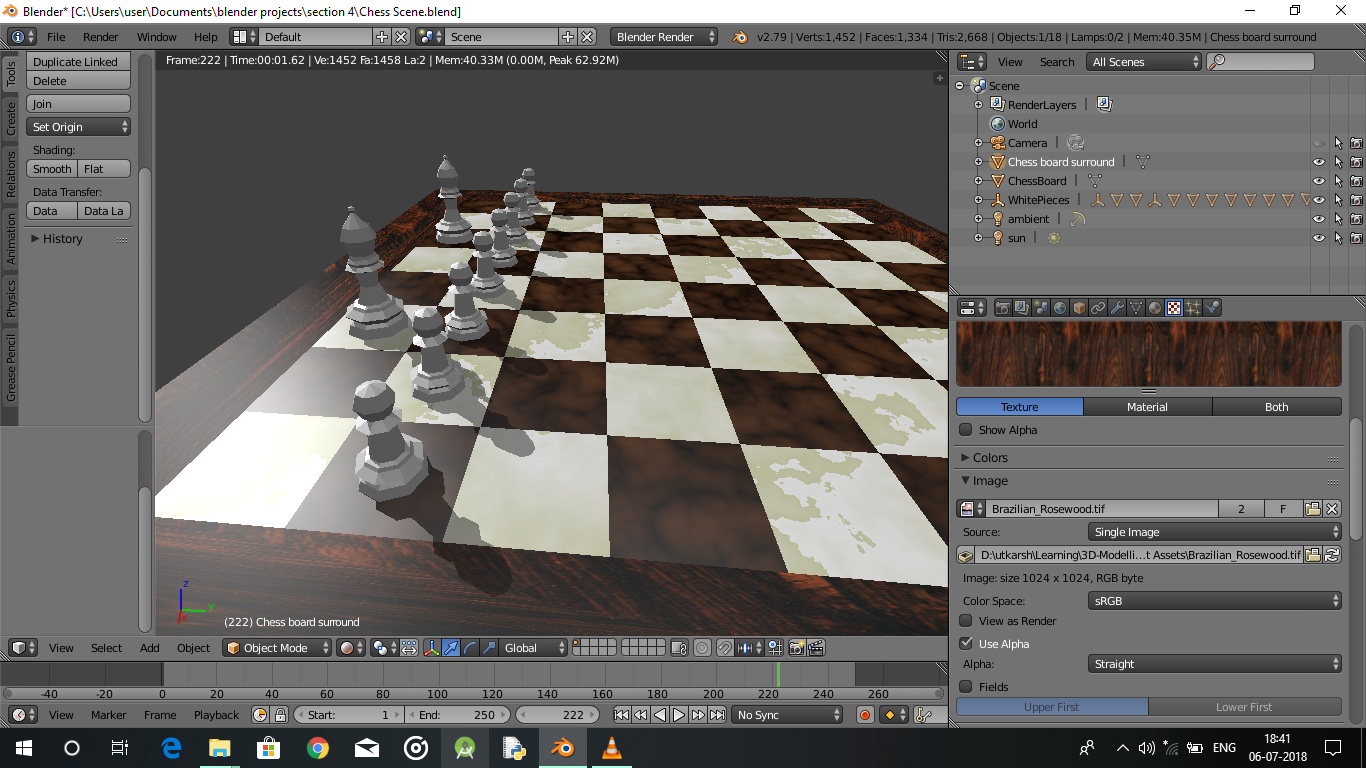Open the Scene properties tab icon

(x=1040, y=308)
